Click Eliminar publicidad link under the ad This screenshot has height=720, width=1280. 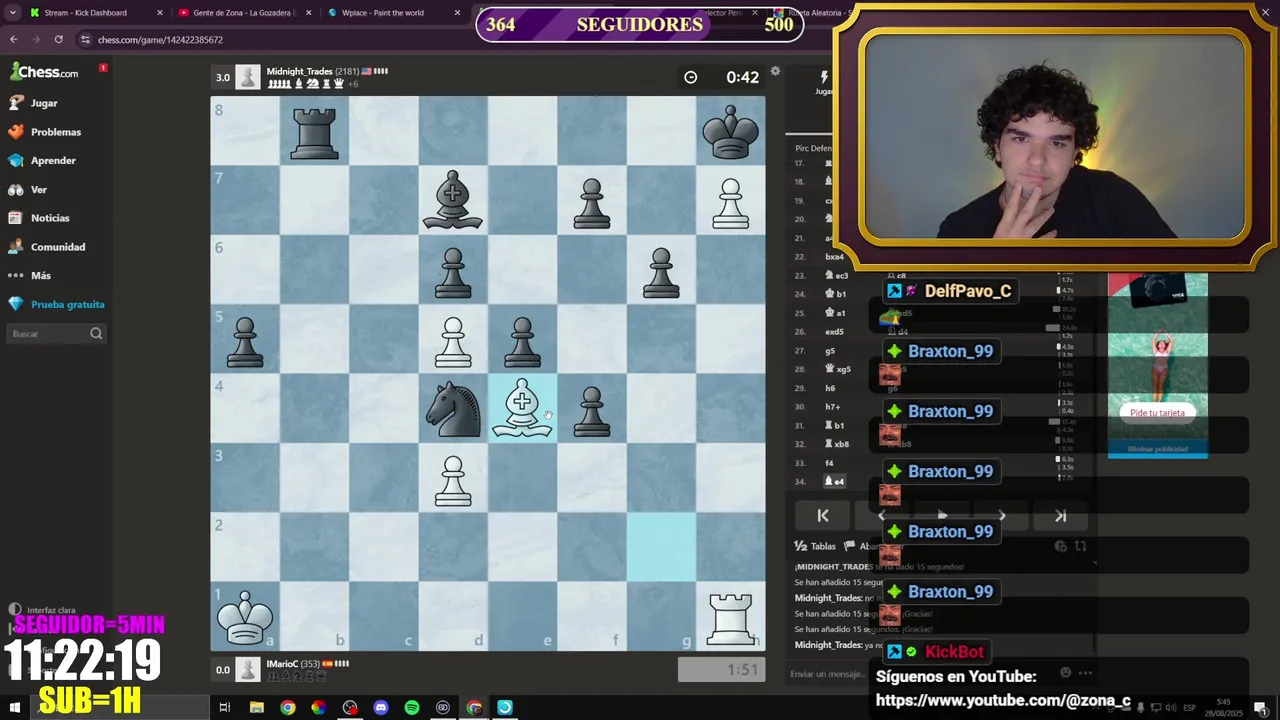pyautogui.click(x=1157, y=449)
